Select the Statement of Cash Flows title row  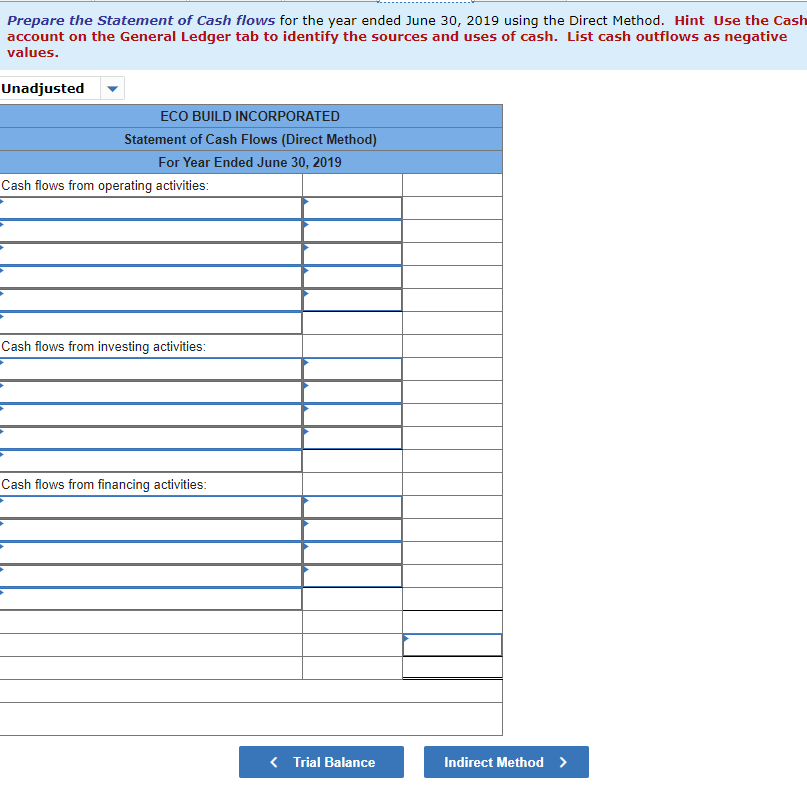[x=249, y=139]
